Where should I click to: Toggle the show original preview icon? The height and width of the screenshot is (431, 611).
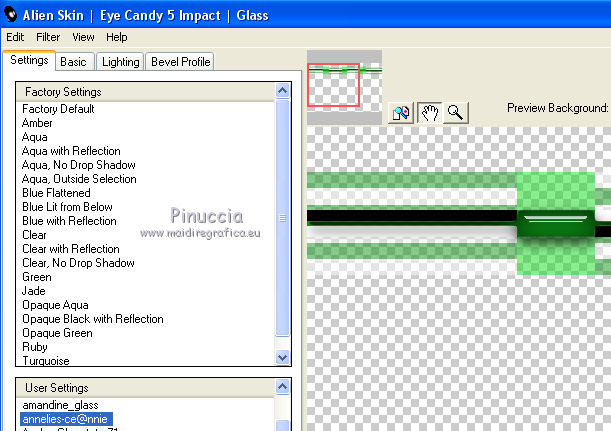(401, 113)
